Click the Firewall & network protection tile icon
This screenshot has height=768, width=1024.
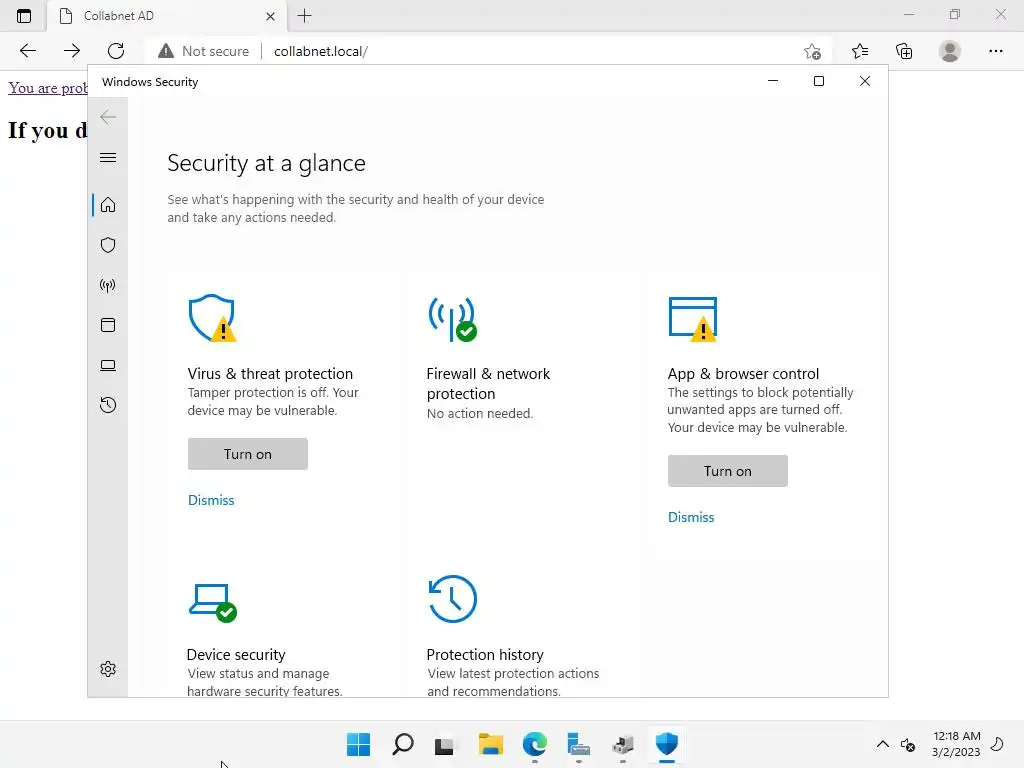453,319
